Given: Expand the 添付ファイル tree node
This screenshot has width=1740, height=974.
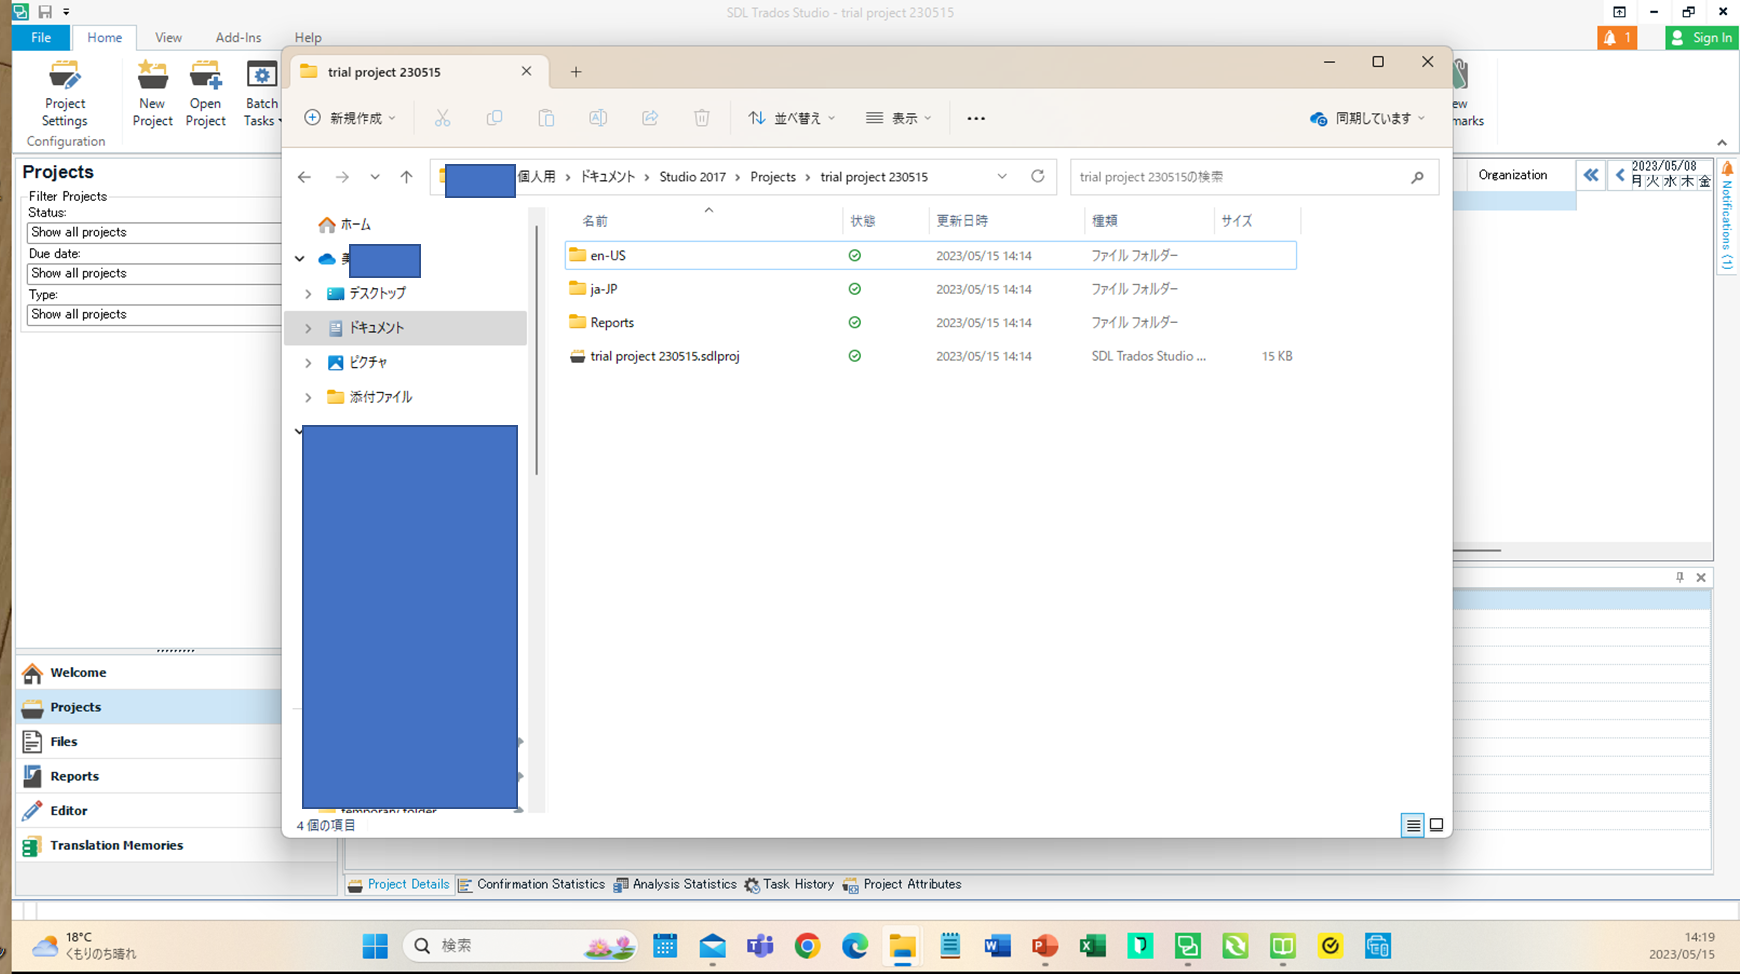Looking at the screenshot, I should 308,398.
